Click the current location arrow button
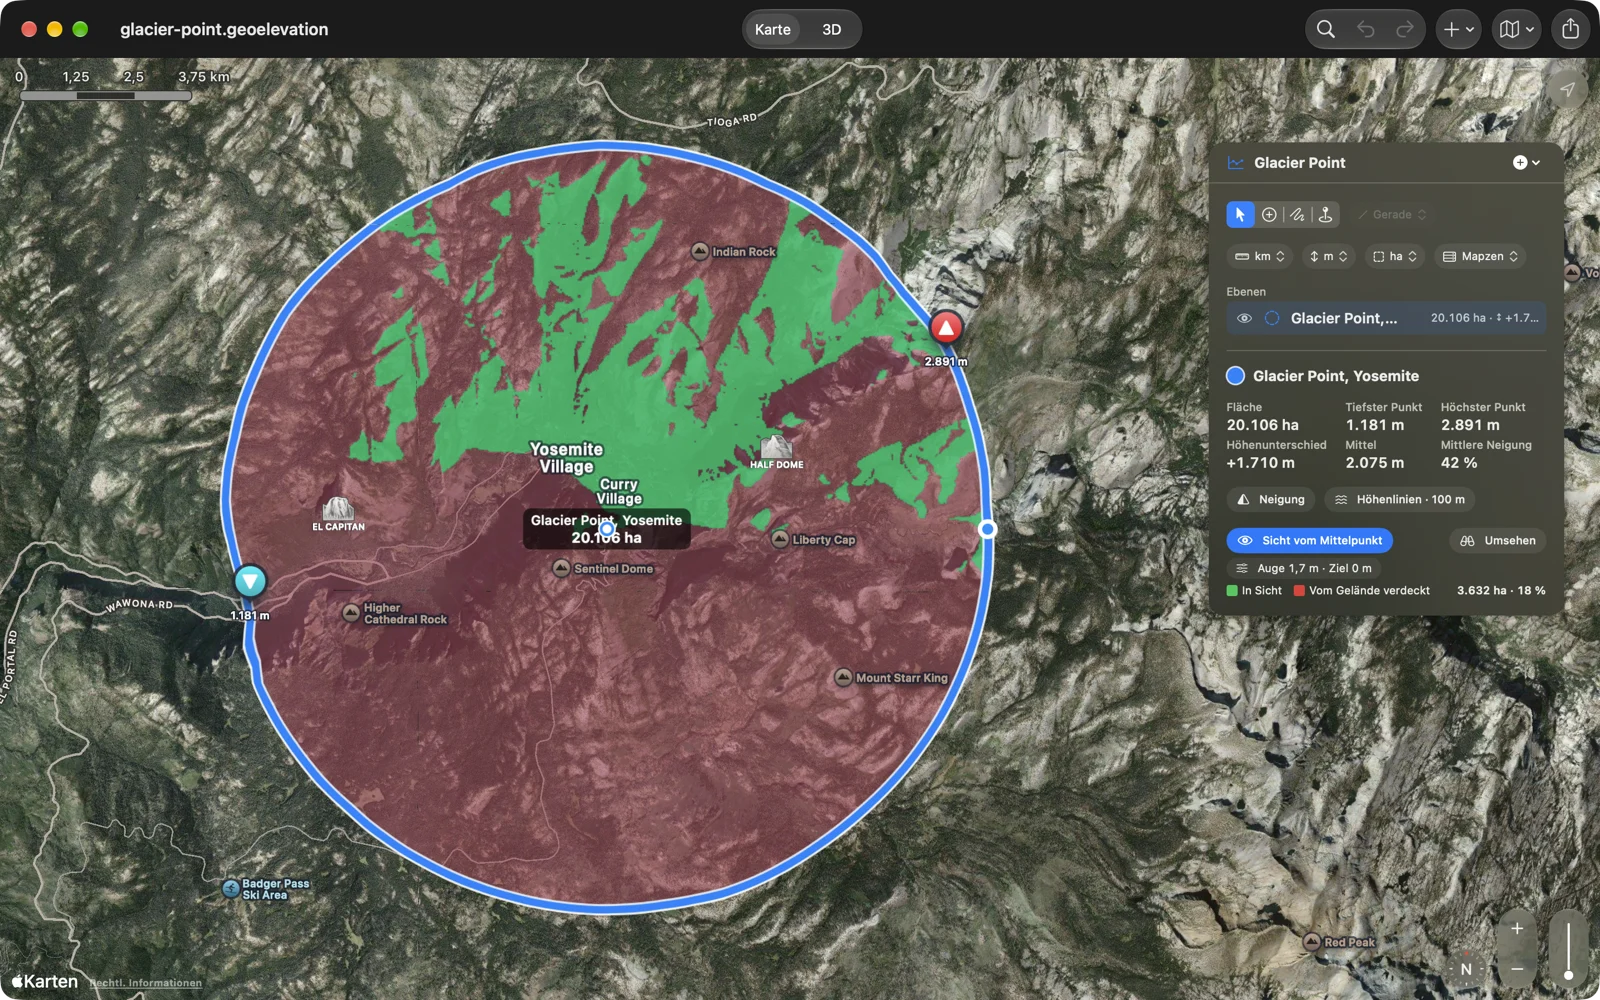This screenshot has height=1000, width=1600. coord(1567,89)
